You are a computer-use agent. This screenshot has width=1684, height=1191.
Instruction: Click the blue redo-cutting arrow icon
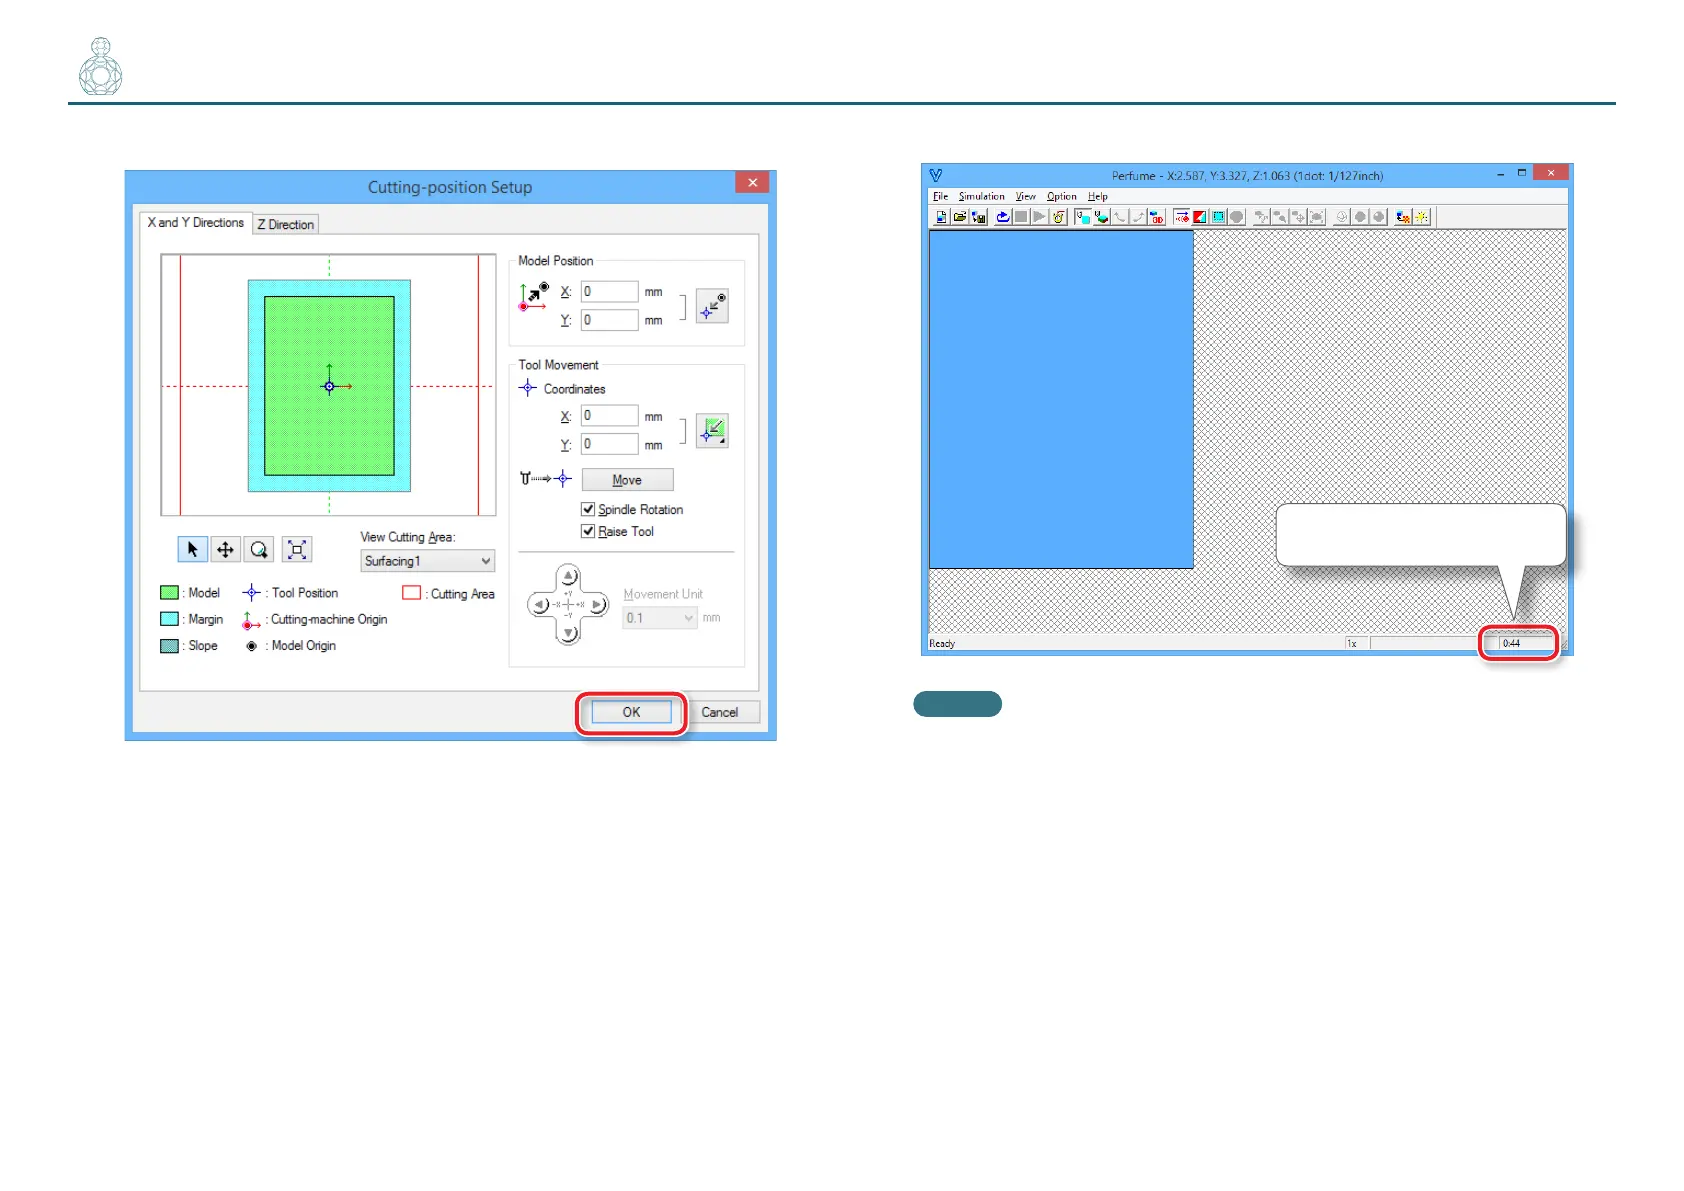1003,217
